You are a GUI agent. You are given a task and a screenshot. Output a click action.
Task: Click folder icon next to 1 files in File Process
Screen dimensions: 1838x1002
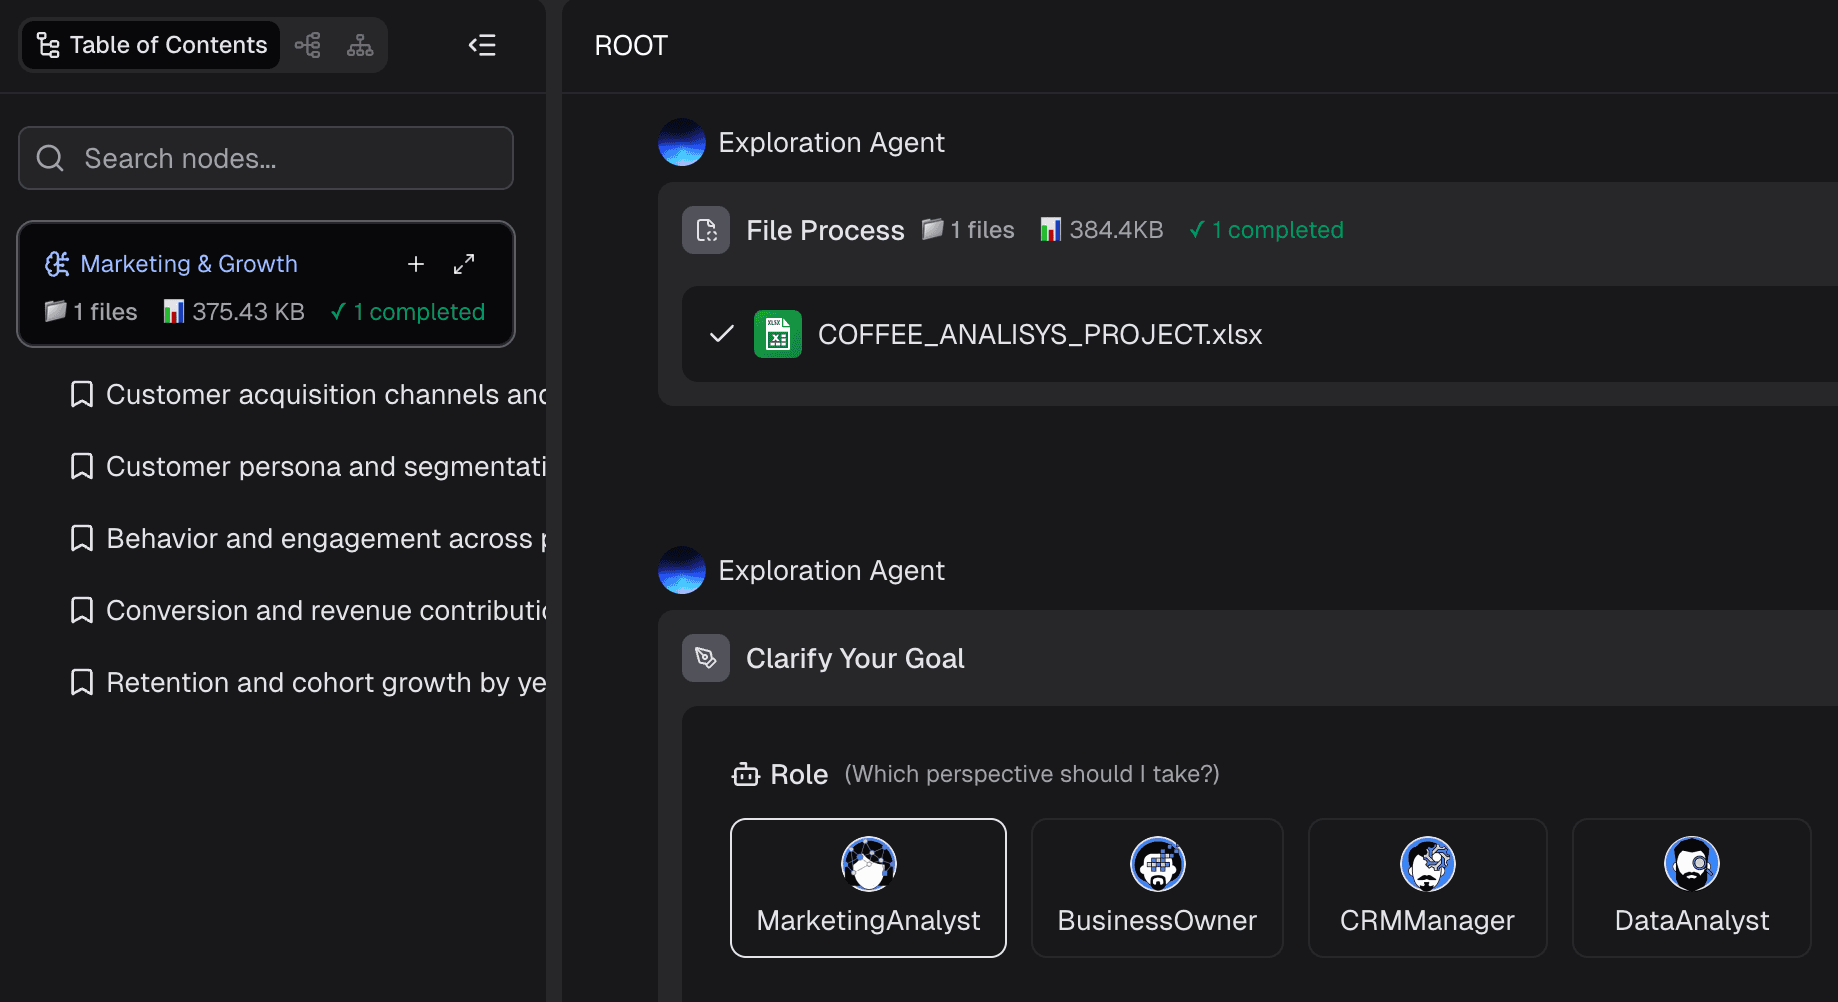tap(932, 229)
